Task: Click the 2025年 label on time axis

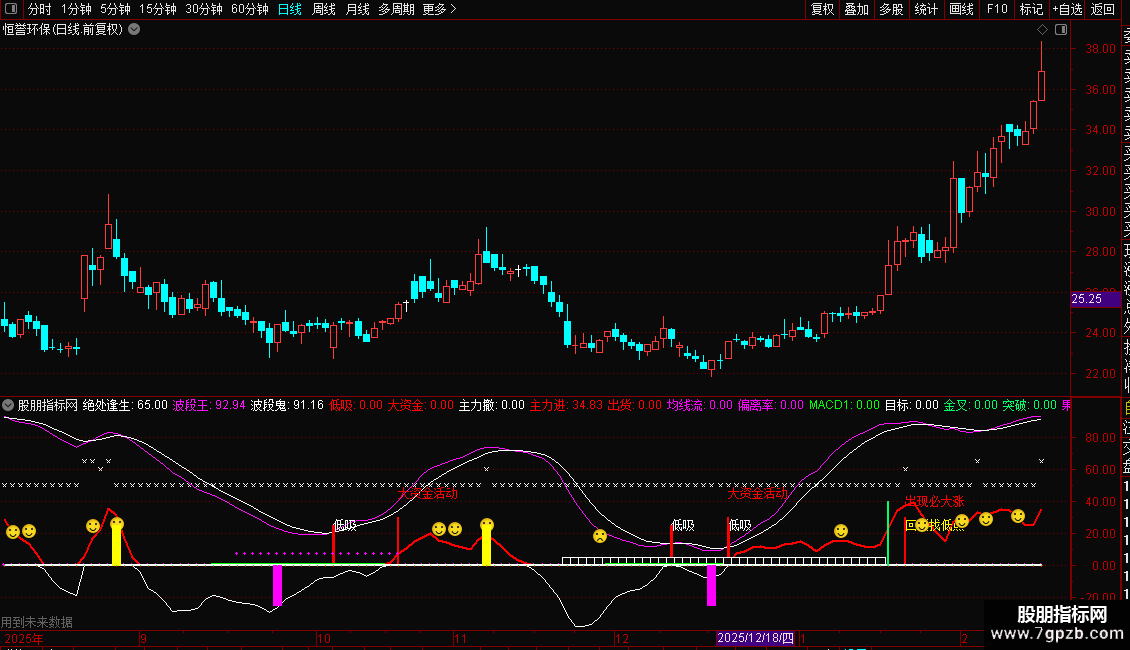Action: 23,638
